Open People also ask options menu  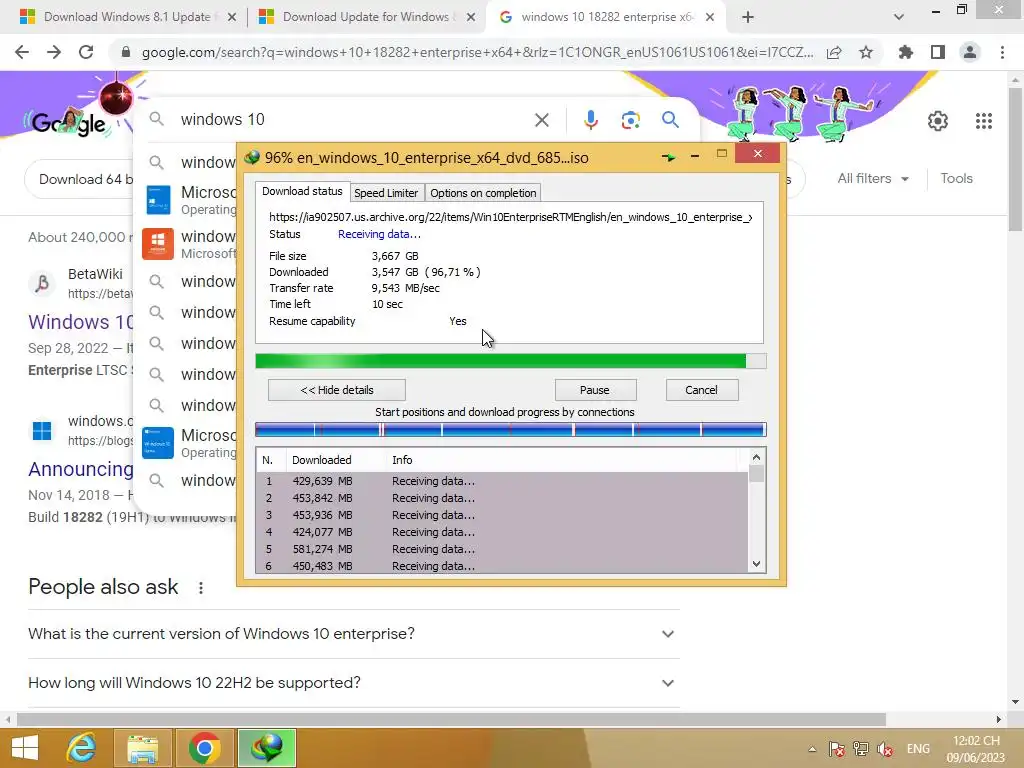pyautogui.click(x=200, y=588)
